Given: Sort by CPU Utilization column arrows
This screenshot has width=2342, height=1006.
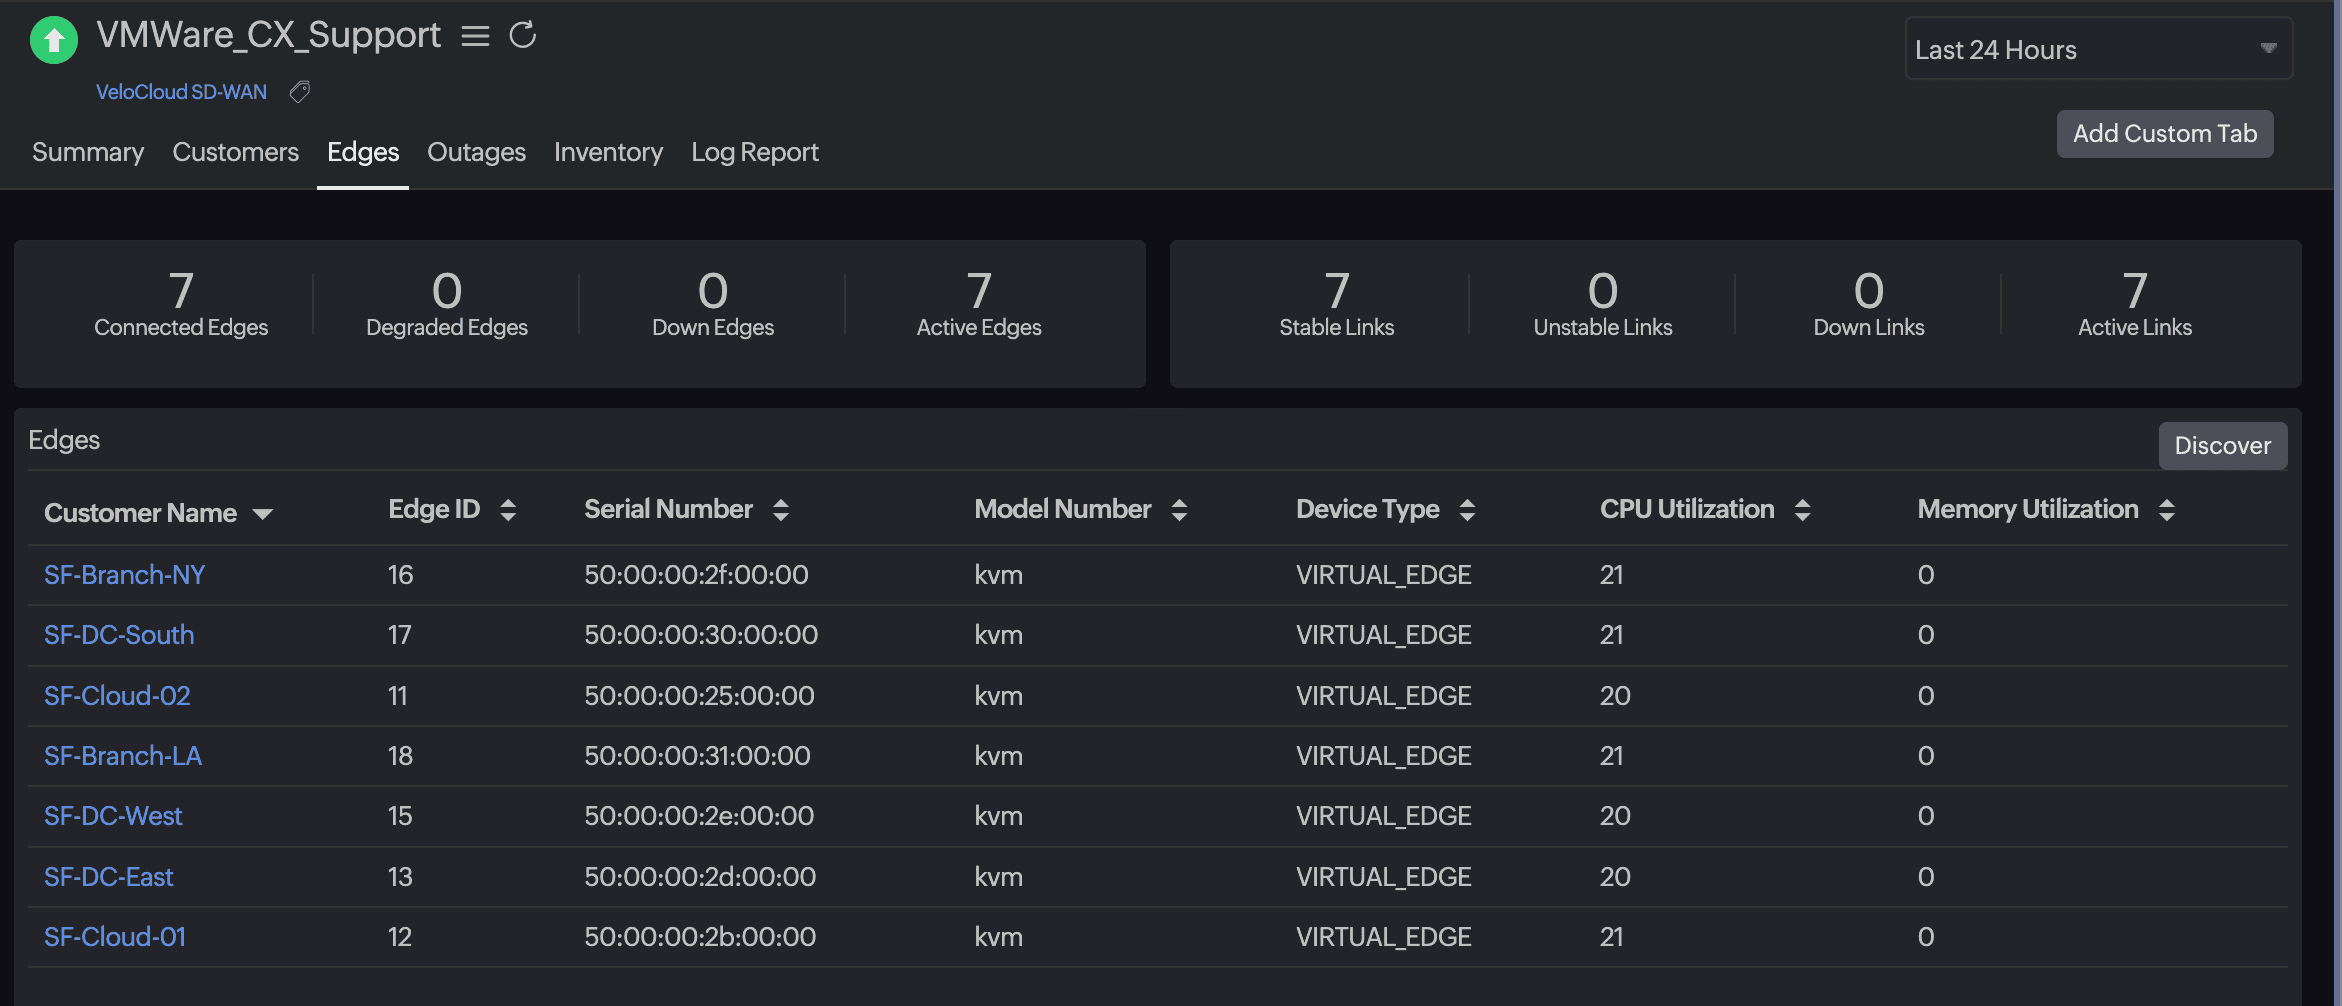Looking at the screenshot, I should pos(1802,510).
